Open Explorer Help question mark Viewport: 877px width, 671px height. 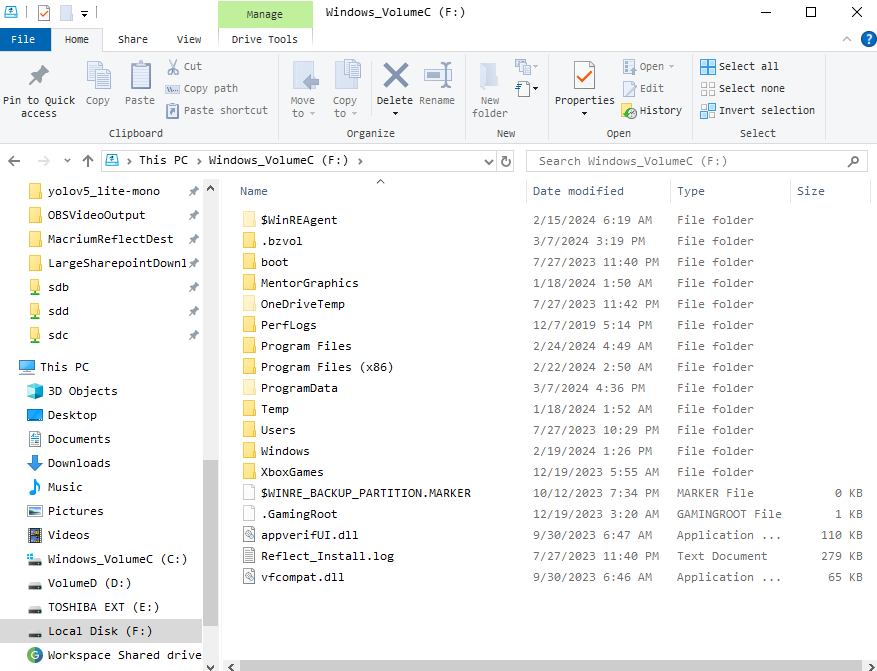pyautogui.click(x=869, y=39)
